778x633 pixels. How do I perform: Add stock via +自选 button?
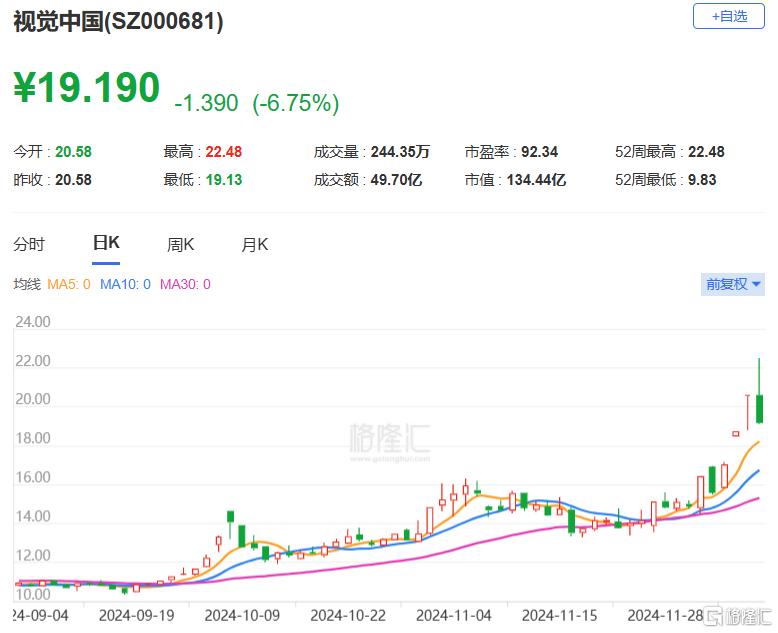coord(728,16)
